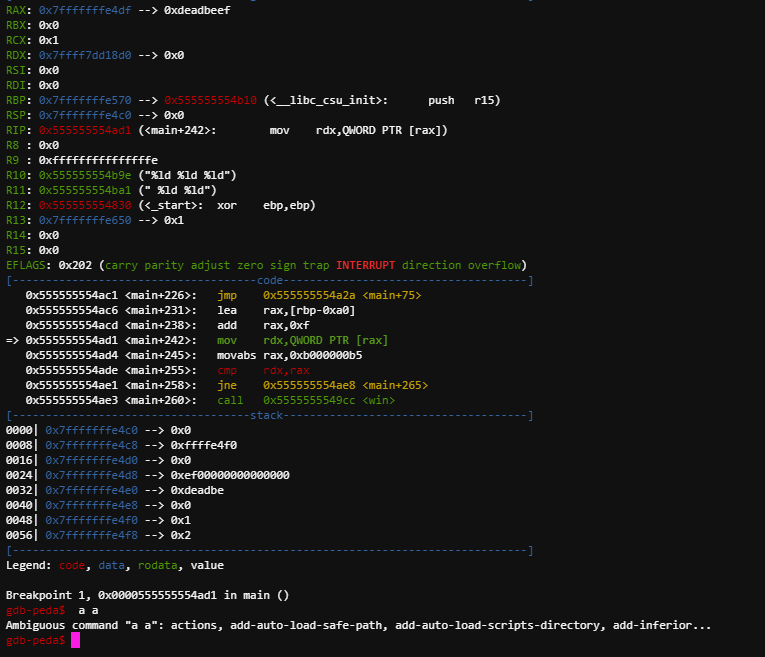Image resolution: width=765 pixels, height=657 pixels.
Task: Click the stack section header label
Action: (x=266, y=416)
